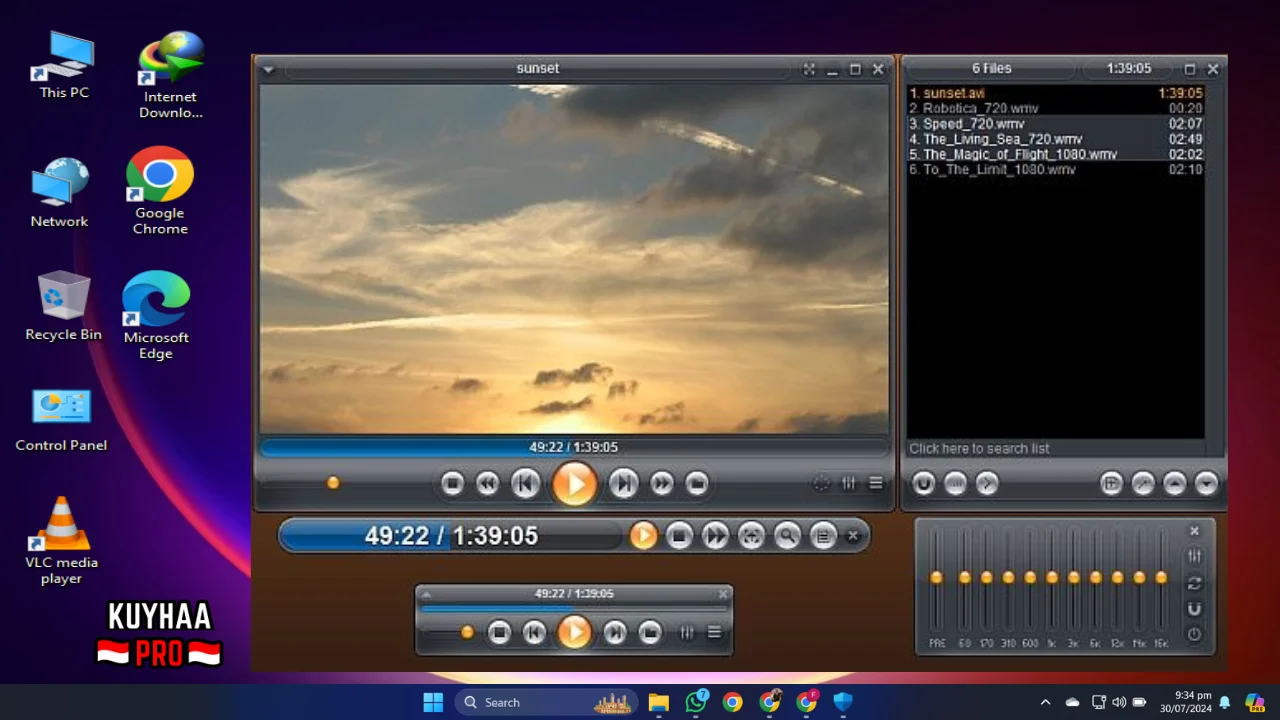Click Stop on the large time control bar

tap(679, 536)
